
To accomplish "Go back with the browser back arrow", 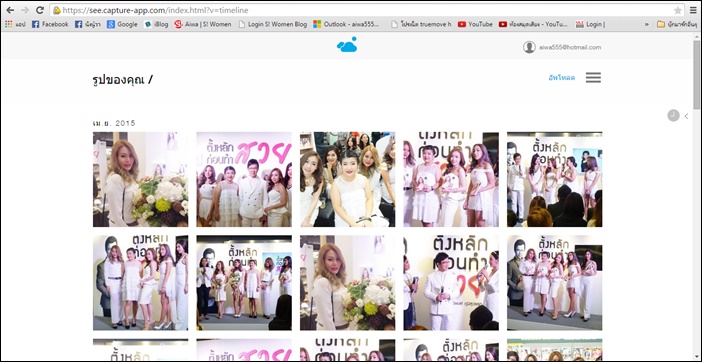I will click(10, 10).
